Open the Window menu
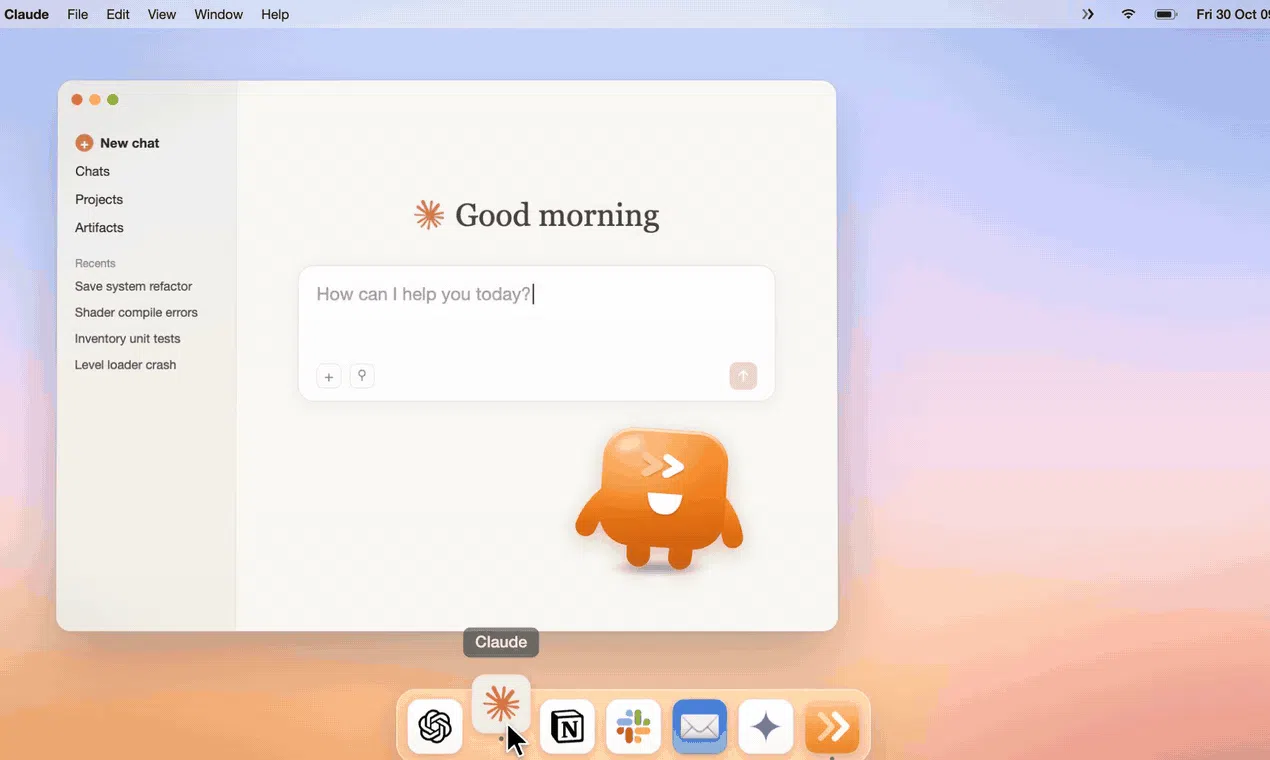The height and width of the screenshot is (760, 1270). point(218,14)
